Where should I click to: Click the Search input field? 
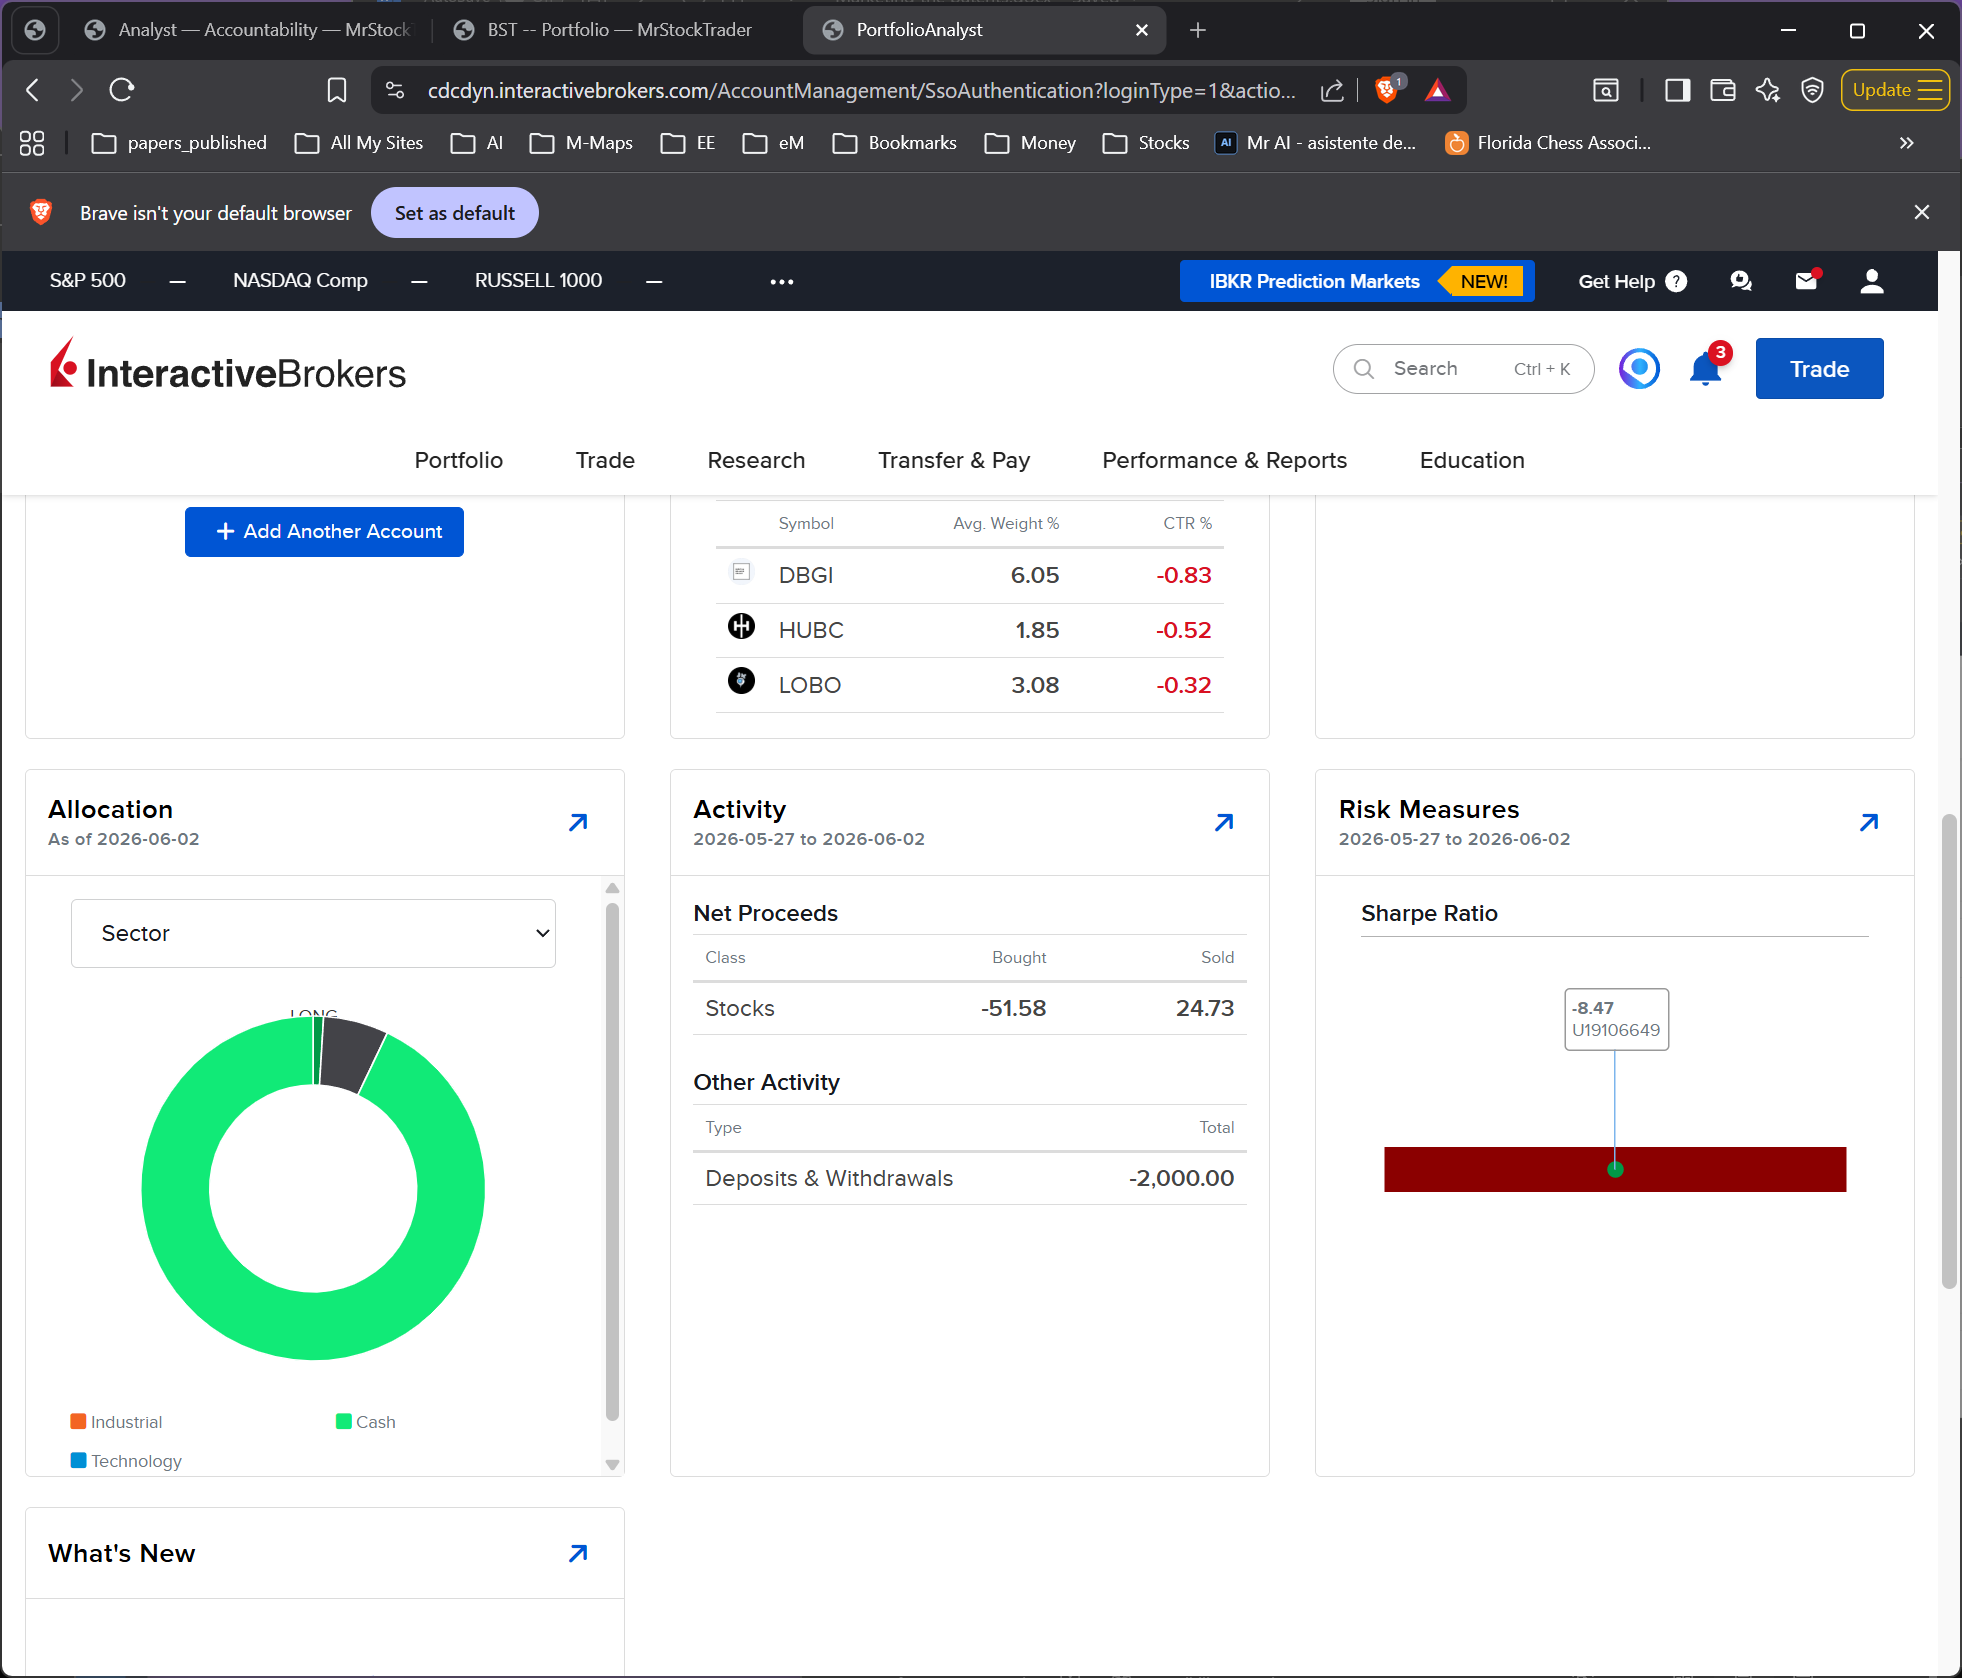[x=1463, y=369]
